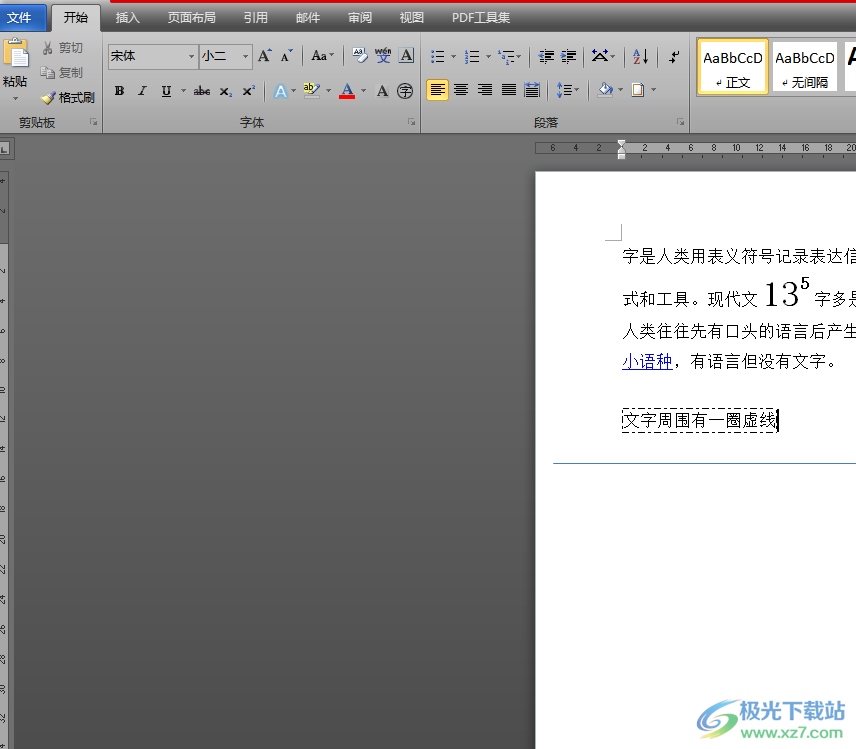Click the tab selector at ruler corner
This screenshot has width=856, height=749.
(5, 148)
